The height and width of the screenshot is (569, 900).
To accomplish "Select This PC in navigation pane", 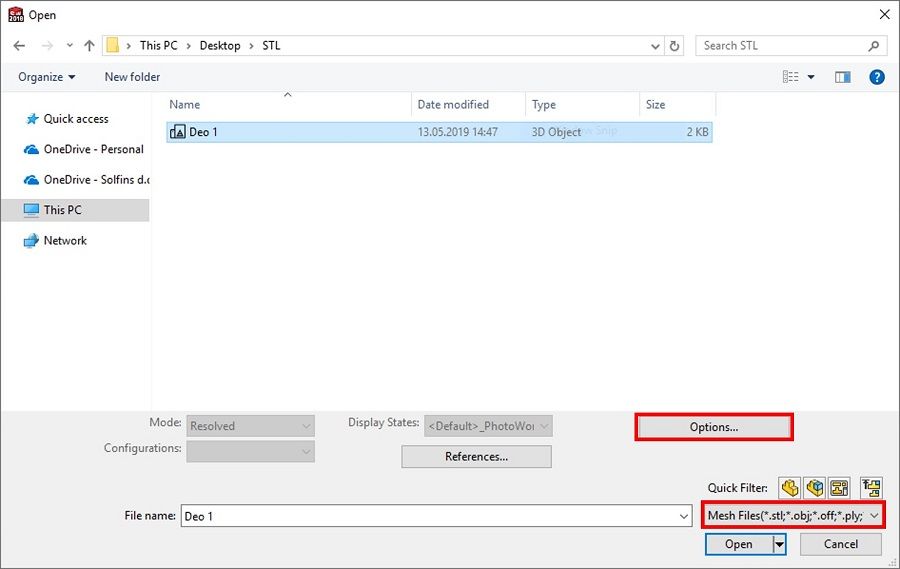I will [x=62, y=210].
